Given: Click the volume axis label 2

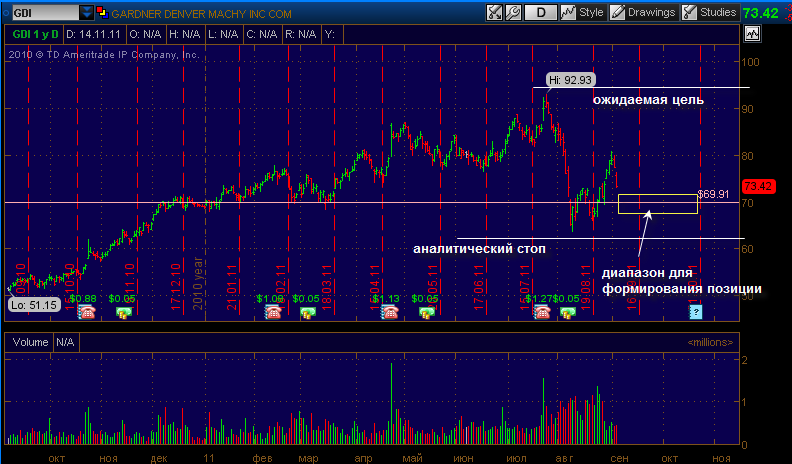Looking at the screenshot, I should (745, 360).
